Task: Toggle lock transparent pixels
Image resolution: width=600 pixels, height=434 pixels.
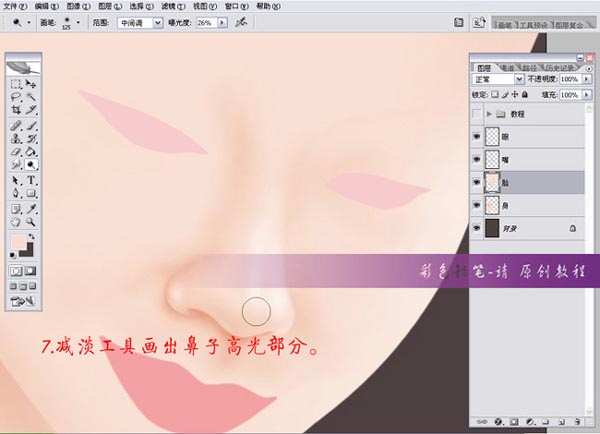Action: [x=495, y=95]
